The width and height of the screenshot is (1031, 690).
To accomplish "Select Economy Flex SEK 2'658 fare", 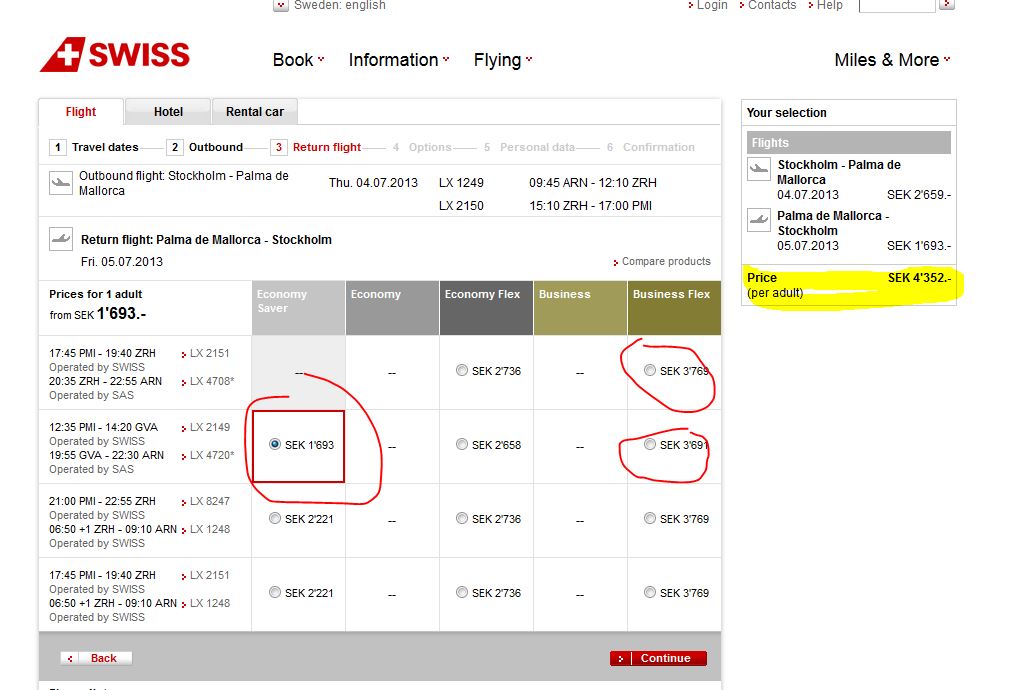I will click(461, 445).
